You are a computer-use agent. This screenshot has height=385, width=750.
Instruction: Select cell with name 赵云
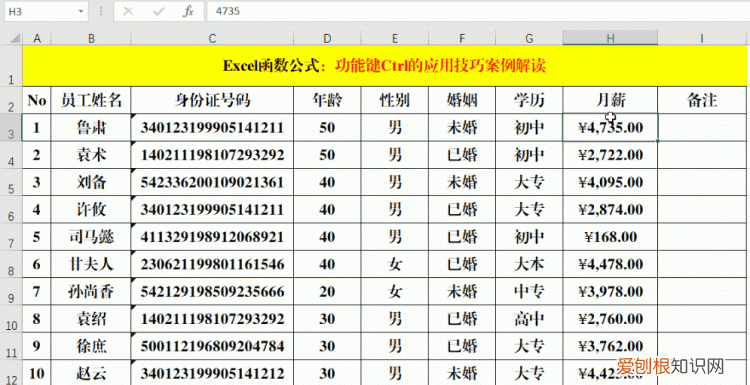pos(91,373)
